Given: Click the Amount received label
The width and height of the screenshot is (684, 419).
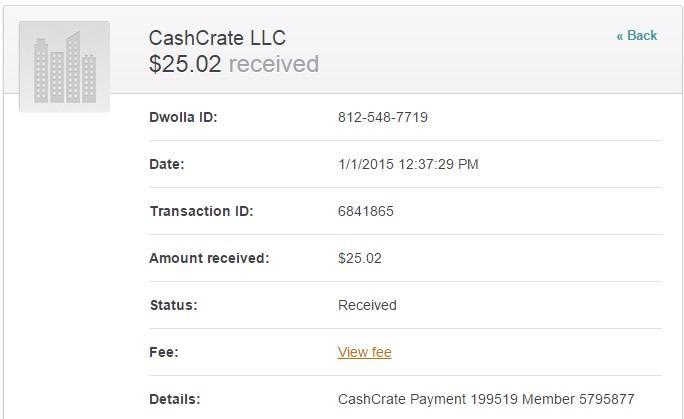Looking at the screenshot, I should (x=209, y=258).
